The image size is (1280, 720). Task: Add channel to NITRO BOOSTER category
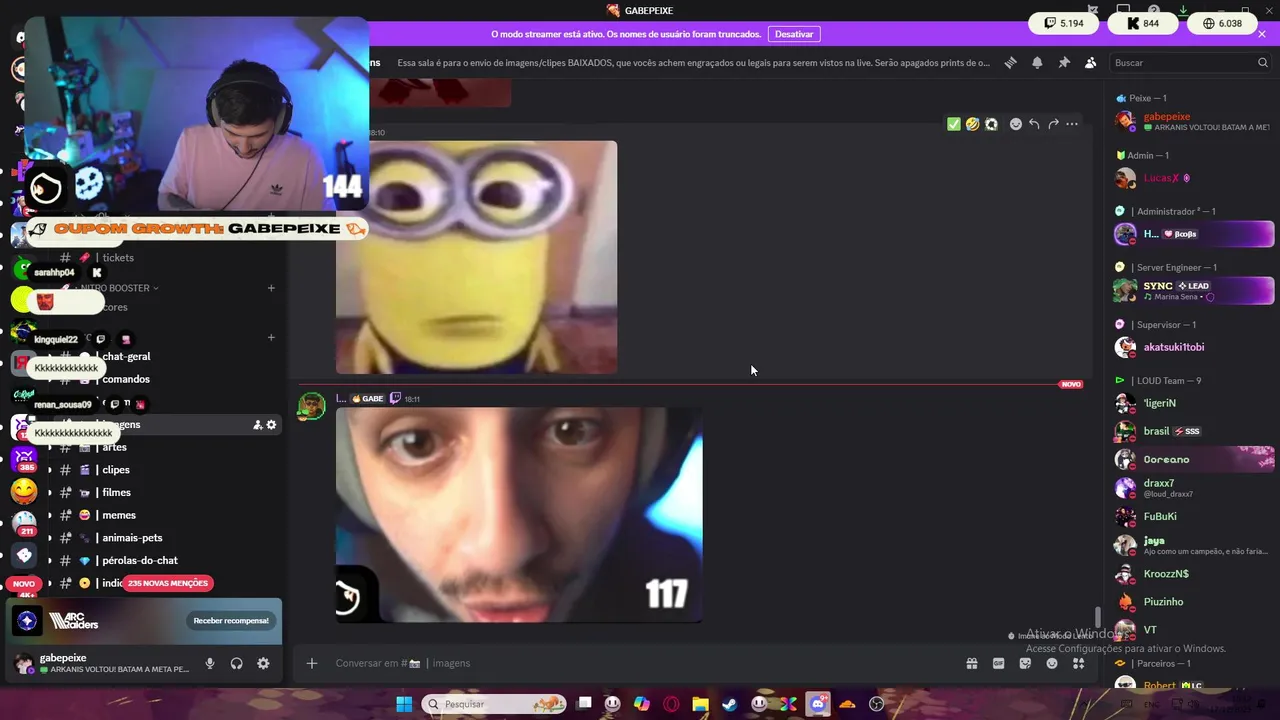[271, 288]
